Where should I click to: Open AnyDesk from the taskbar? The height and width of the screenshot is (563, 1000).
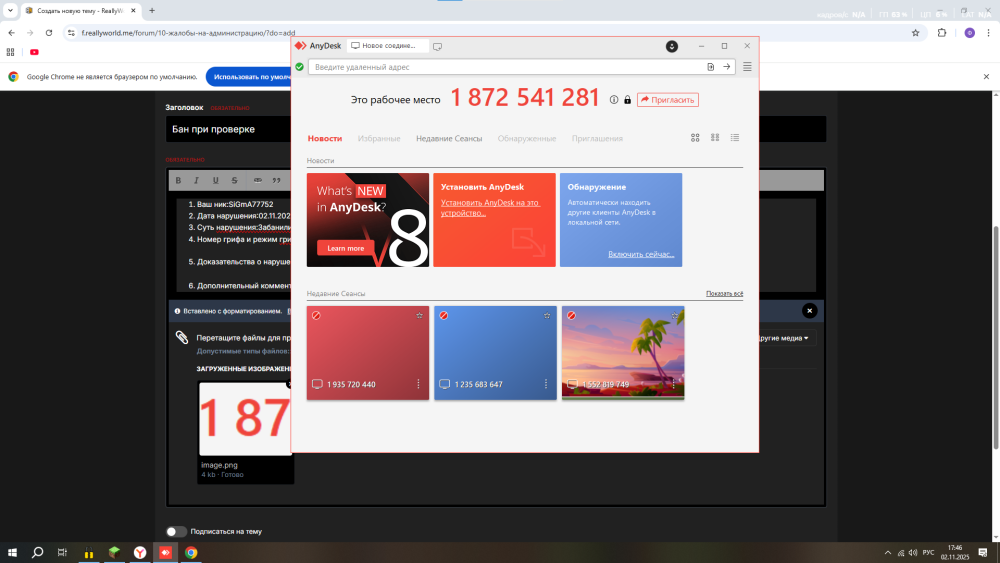pos(165,553)
